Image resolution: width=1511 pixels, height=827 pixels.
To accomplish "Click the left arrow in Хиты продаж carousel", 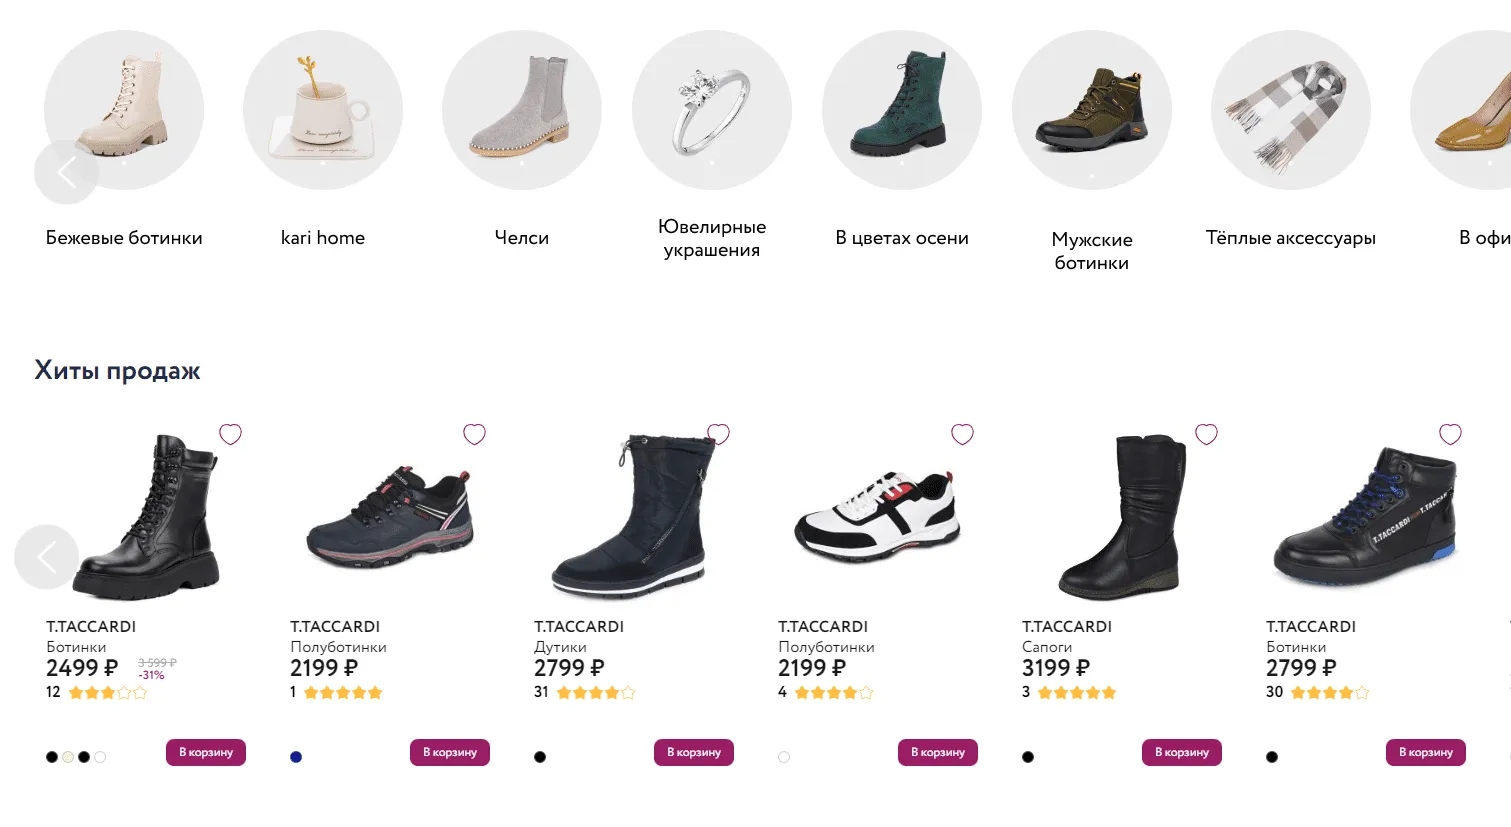I will click(x=46, y=557).
